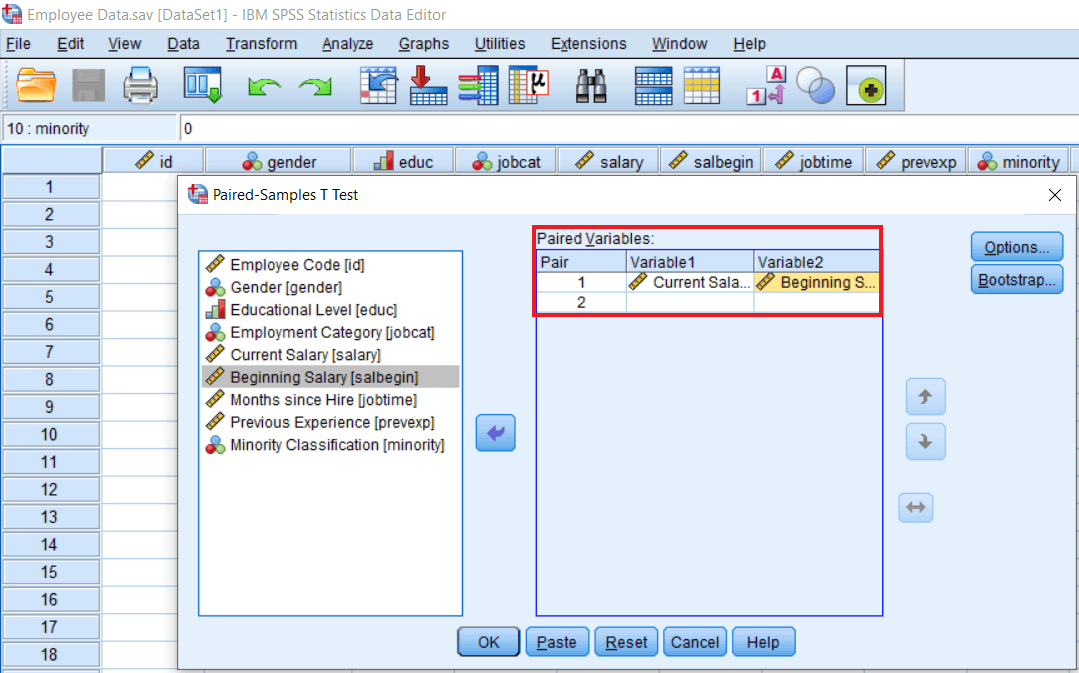The height and width of the screenshot is (673, 1079).
Task: Select Employment Category [jobcat] variable
Action: coord(330,332)
